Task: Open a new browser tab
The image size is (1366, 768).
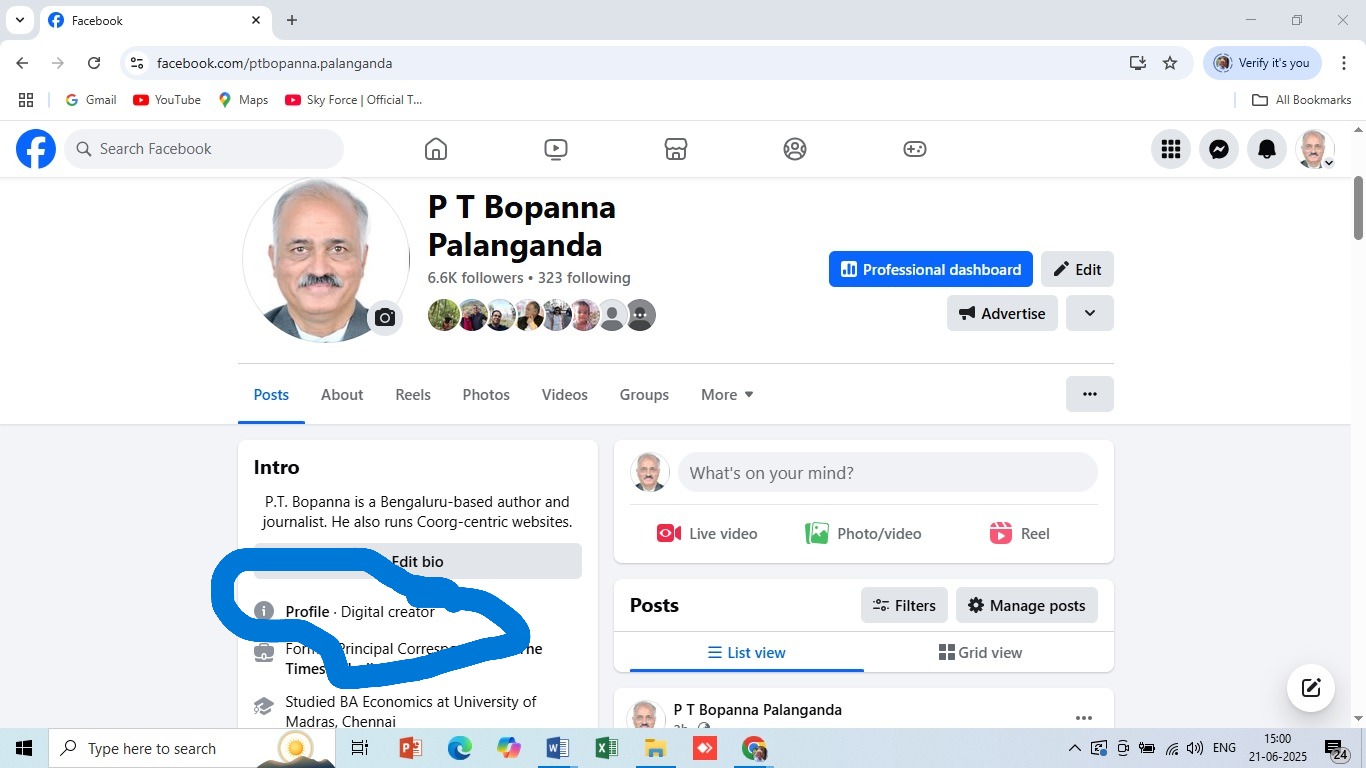Action: pyautogui.click(x=292, y=20)
